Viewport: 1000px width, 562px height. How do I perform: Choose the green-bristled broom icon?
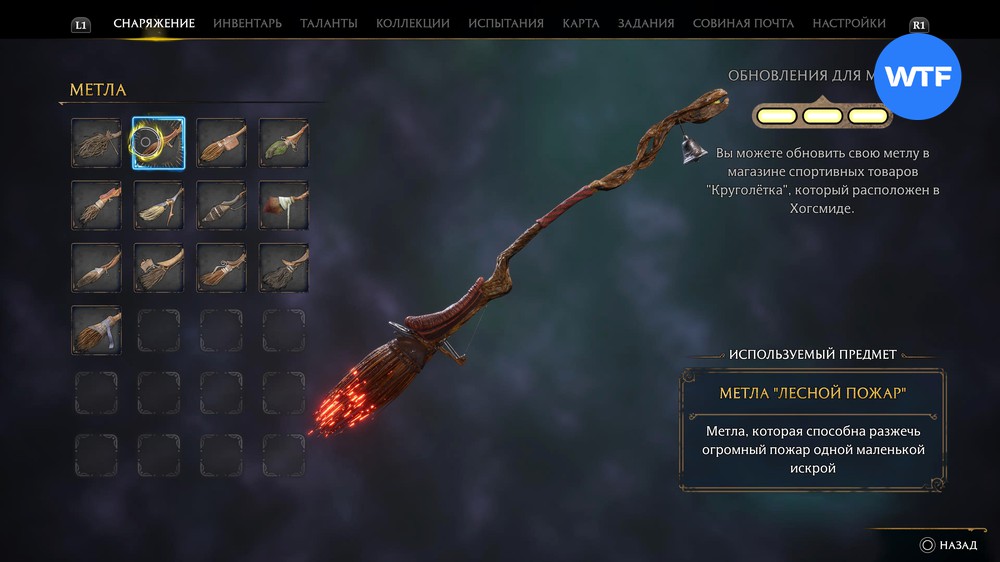284,143
